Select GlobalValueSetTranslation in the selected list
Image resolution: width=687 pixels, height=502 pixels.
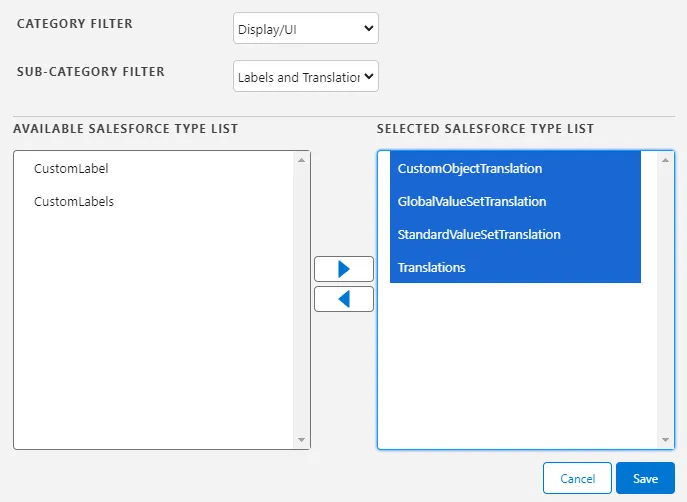coord(515,202)
